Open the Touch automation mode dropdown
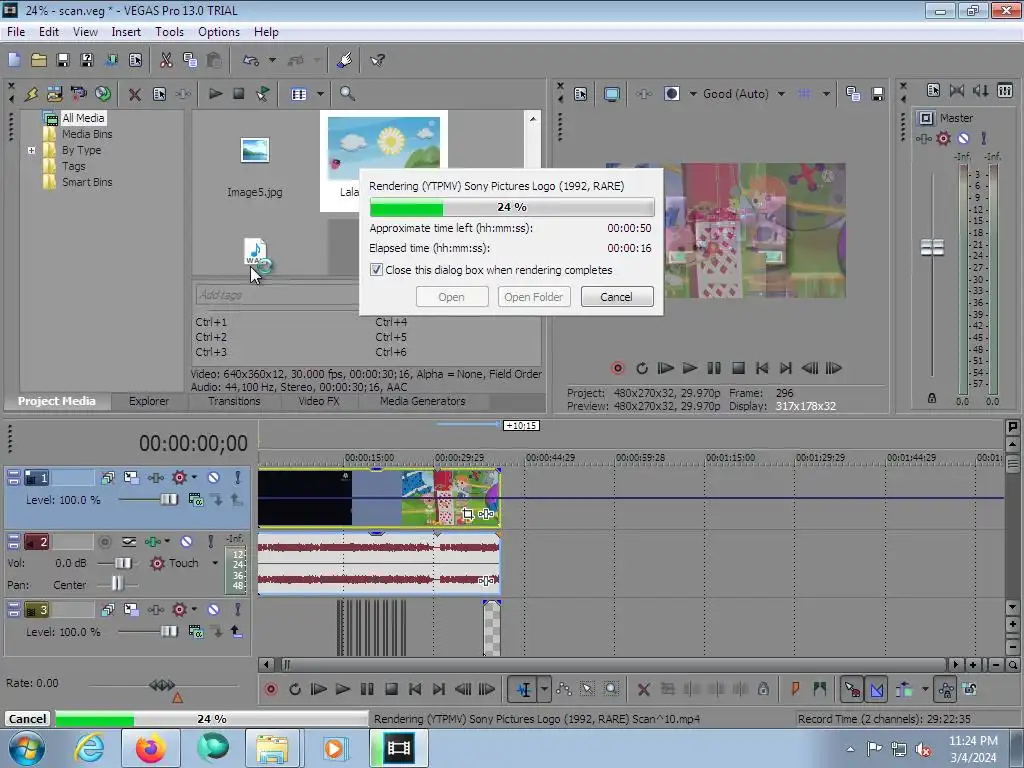Image resolution: width=1024 pixels, height=768 pixels. point(215,563)
